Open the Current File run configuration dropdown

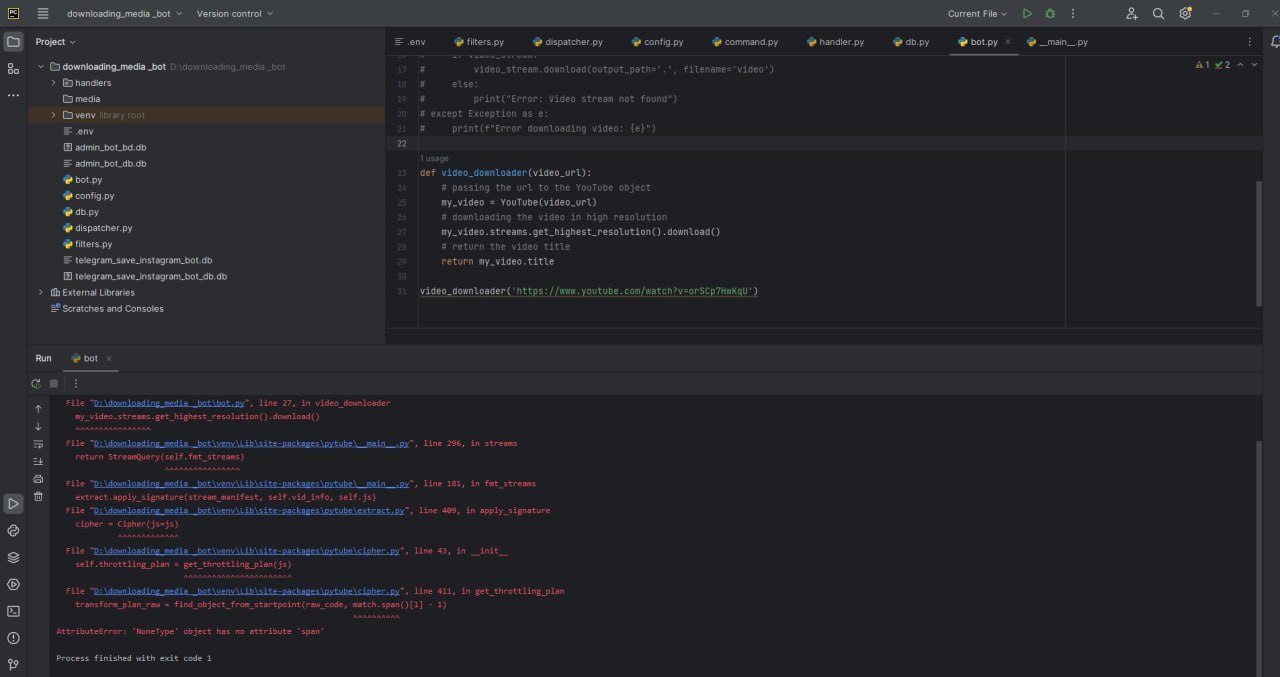pyautogui.click(x=977, y=14)
